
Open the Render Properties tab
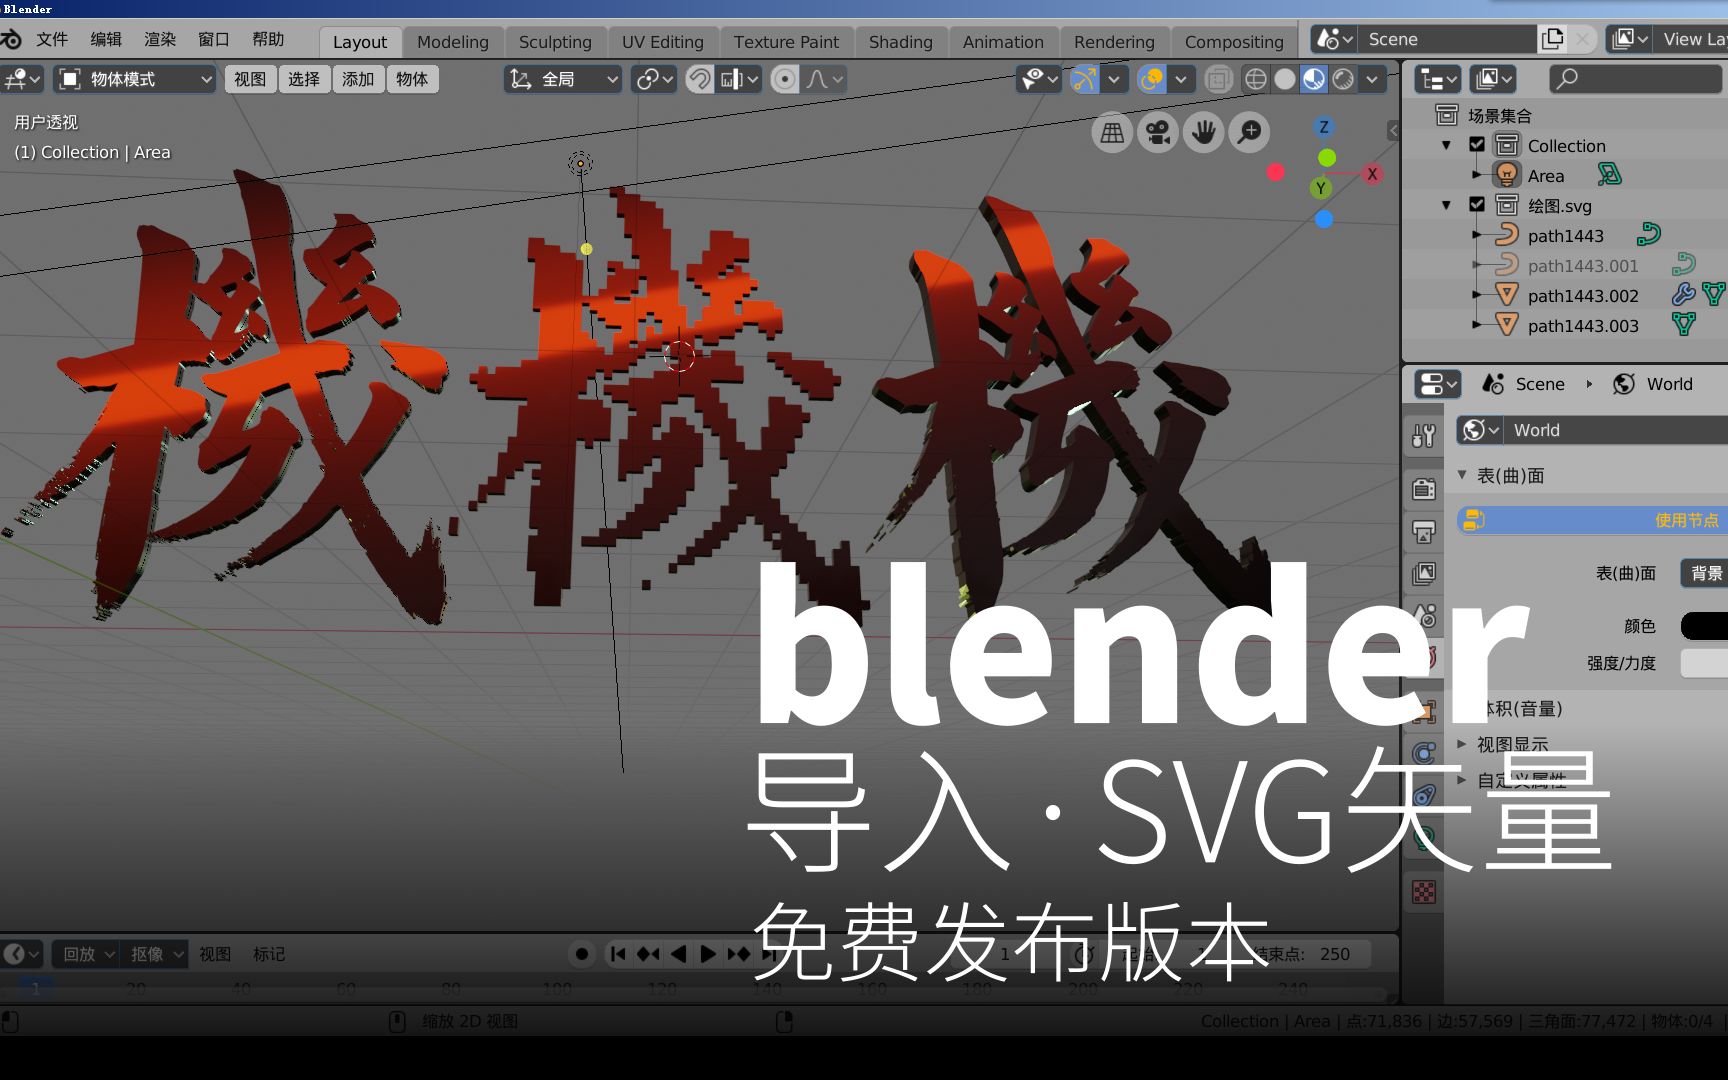point(1424,488)
